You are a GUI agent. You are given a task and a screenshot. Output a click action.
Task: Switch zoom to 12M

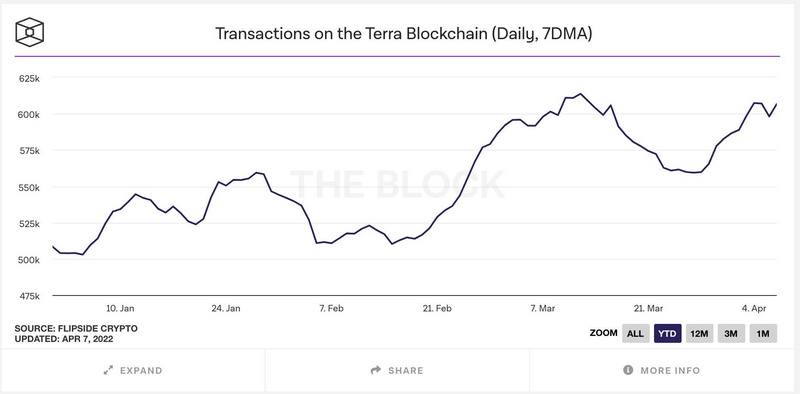point(699,333)
